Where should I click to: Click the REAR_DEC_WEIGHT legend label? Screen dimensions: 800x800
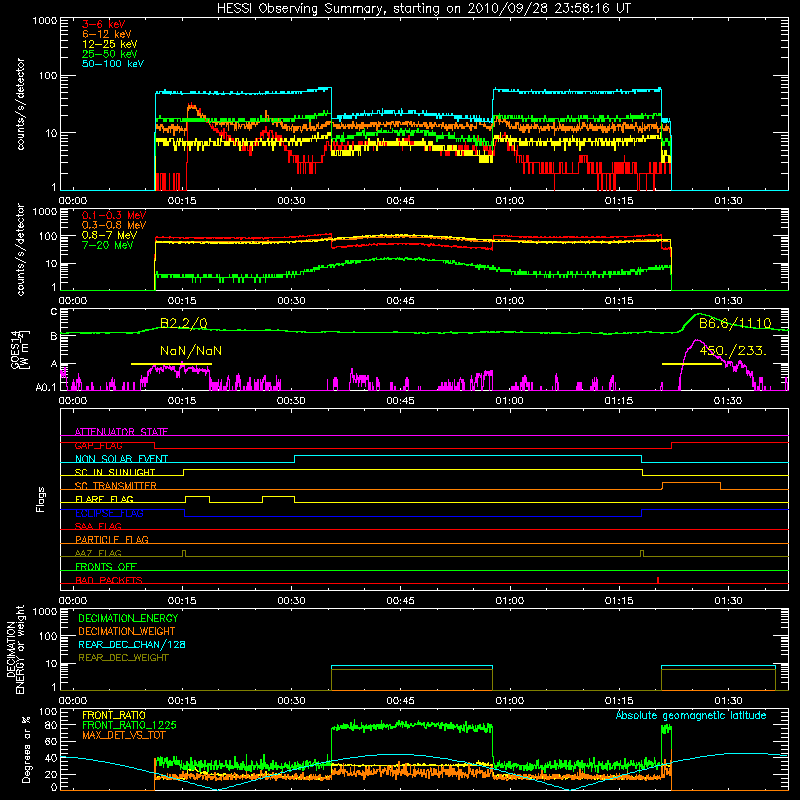pos(123,658)
